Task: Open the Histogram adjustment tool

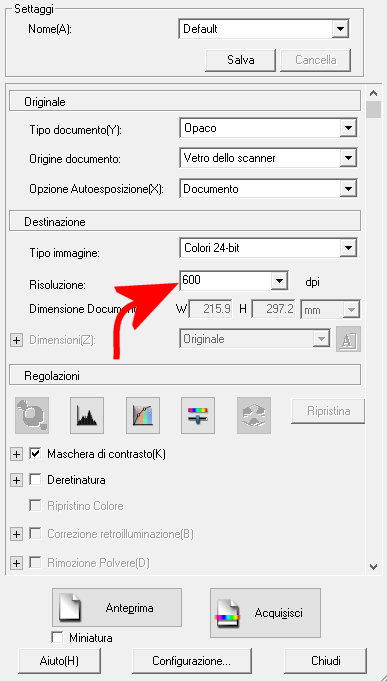Action: [87, 415]
